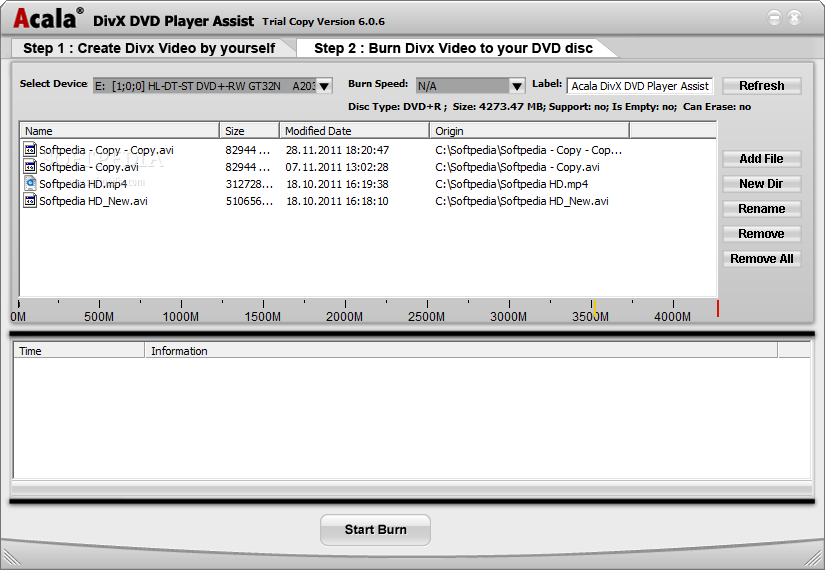Sort file list by Name column header
This screenshot has height=570, width=825.
click(119, 131)
